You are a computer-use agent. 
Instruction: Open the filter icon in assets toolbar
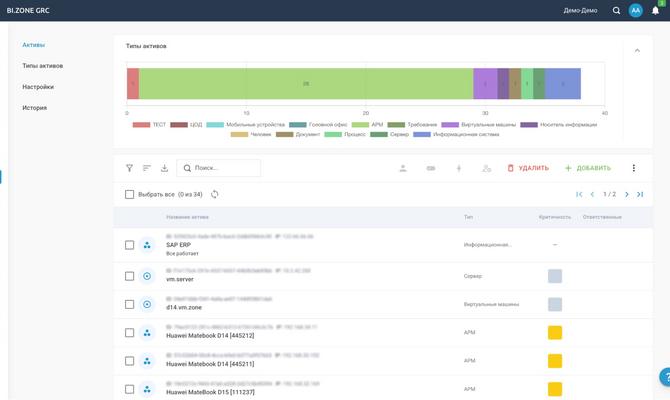tap(129, 168)
